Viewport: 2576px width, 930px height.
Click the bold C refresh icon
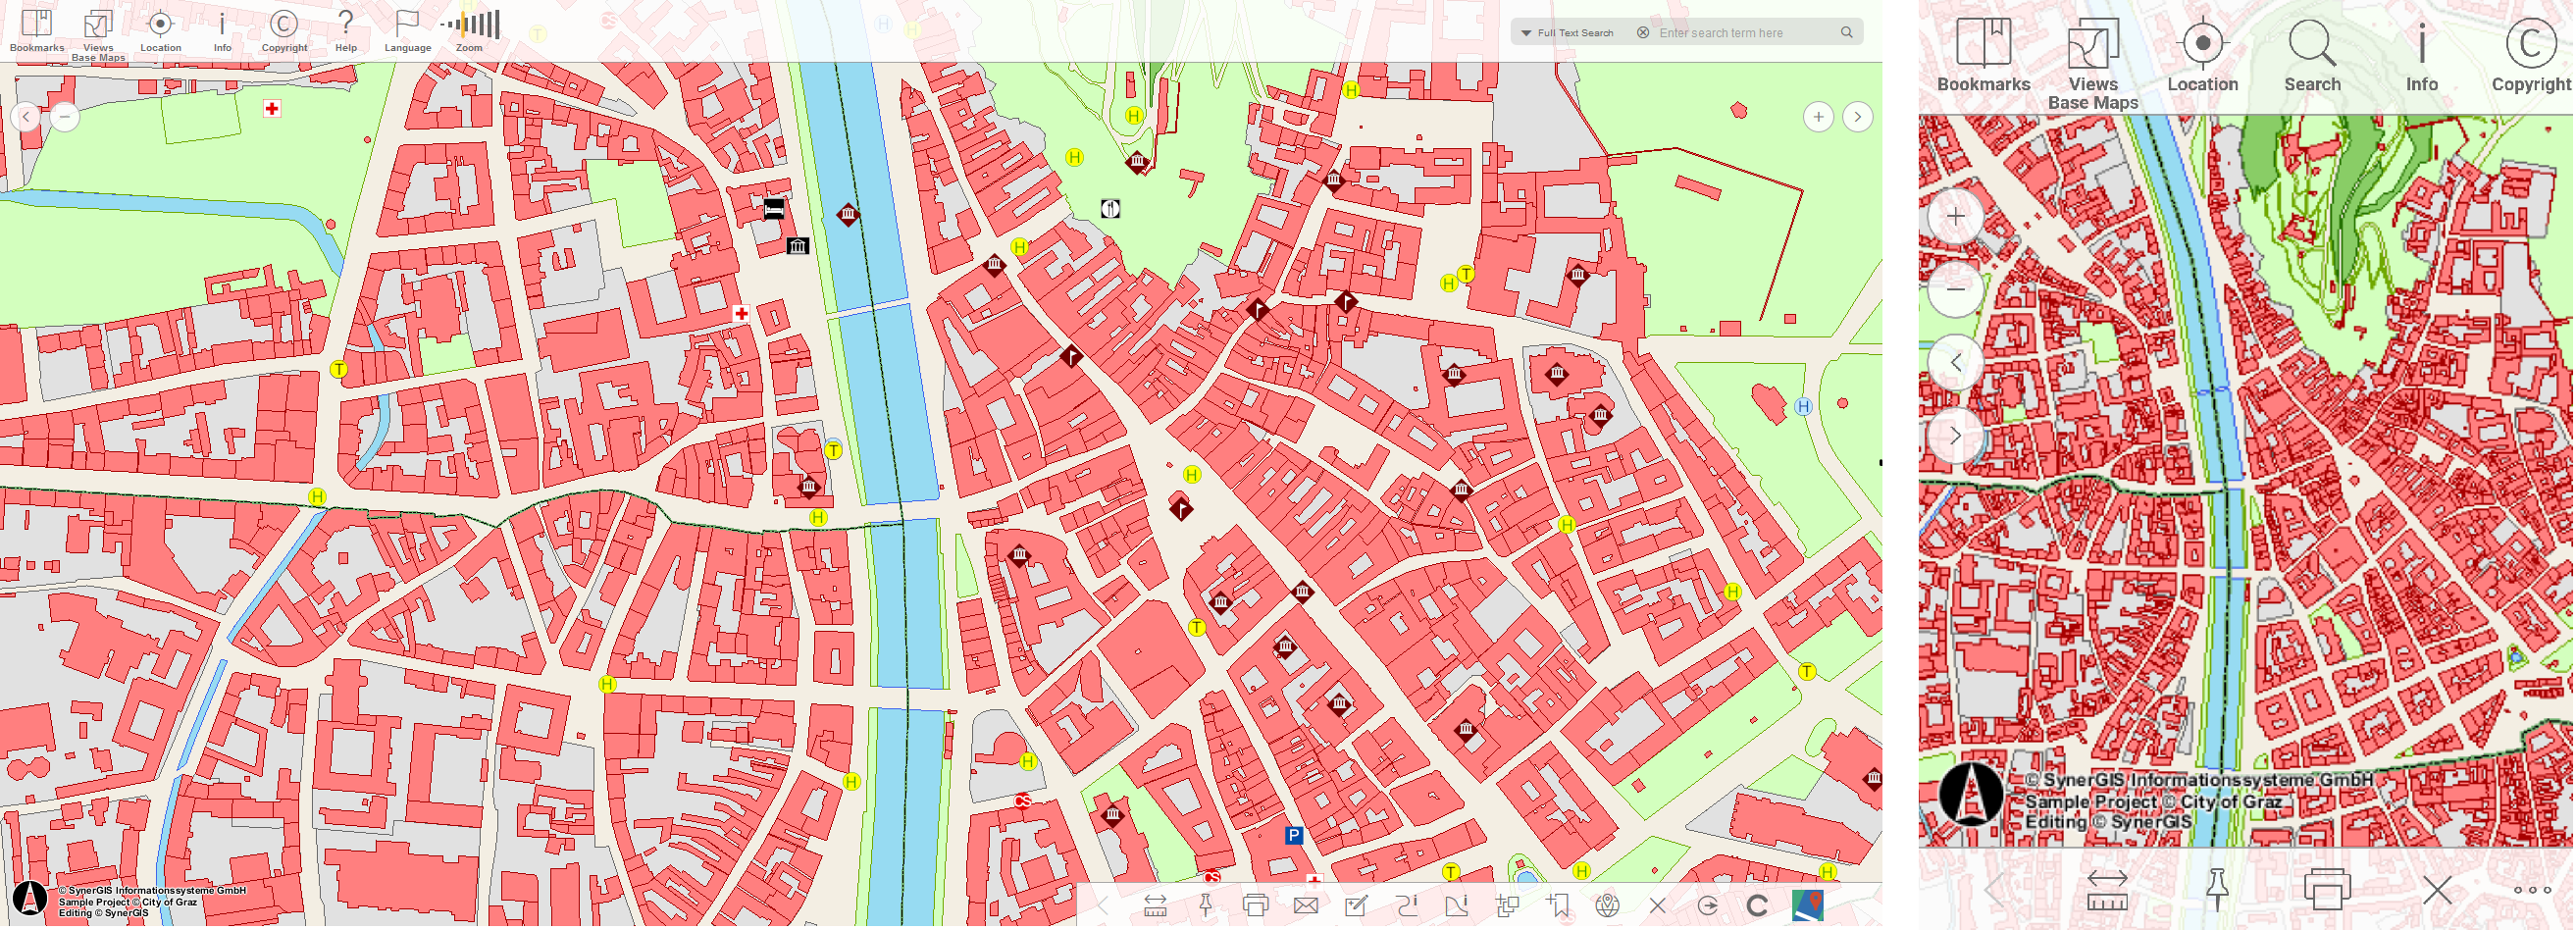pyautogui.click(x=1757, y=906)
